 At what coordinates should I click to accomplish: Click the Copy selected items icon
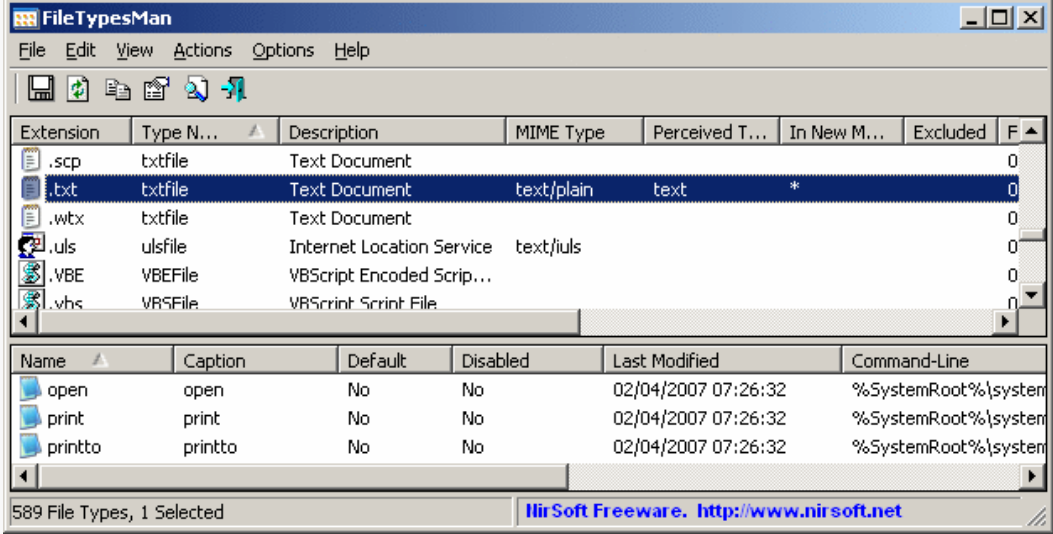click(119, 90)
